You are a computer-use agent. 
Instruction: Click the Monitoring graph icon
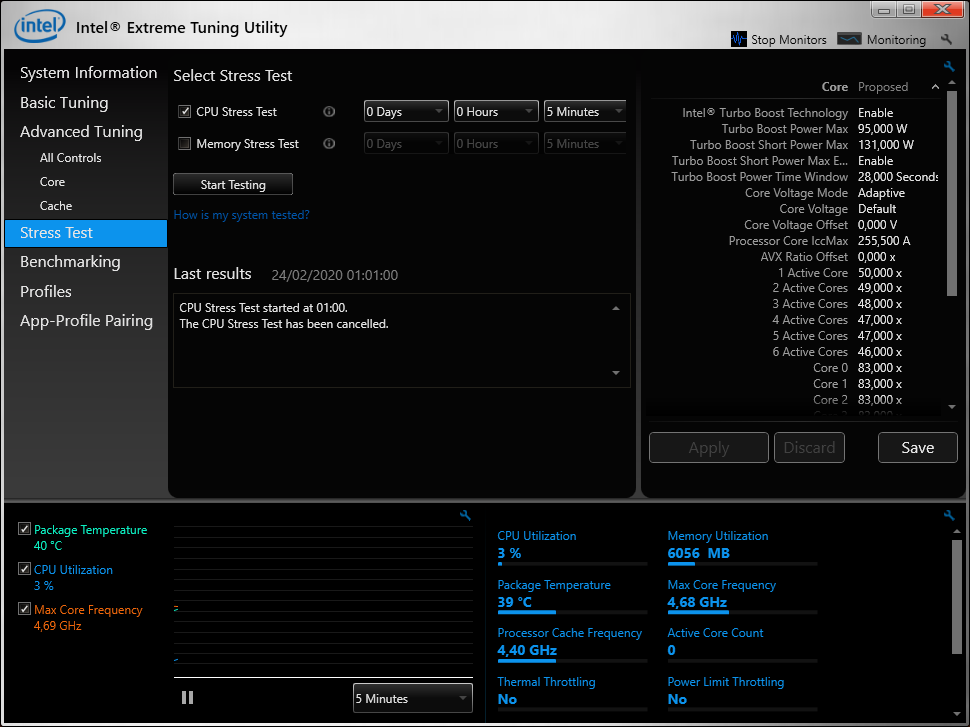coord(849,39)
